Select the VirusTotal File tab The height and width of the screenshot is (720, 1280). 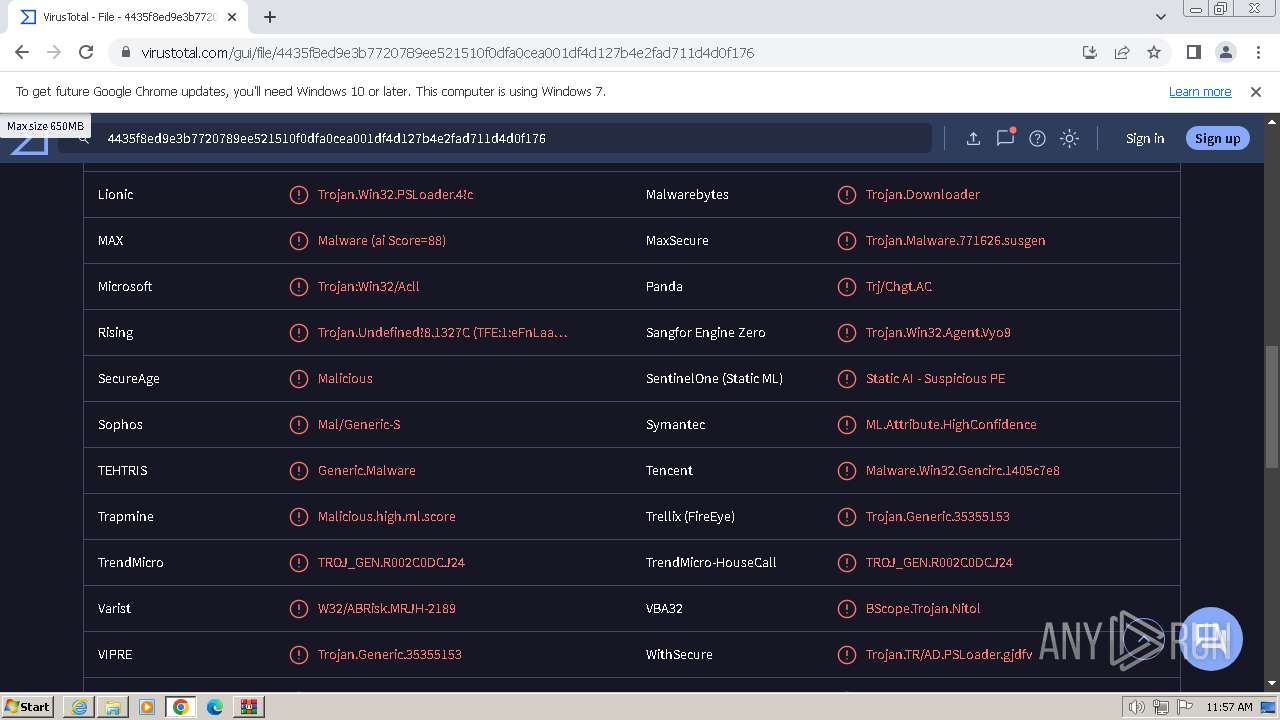(128, 17)
